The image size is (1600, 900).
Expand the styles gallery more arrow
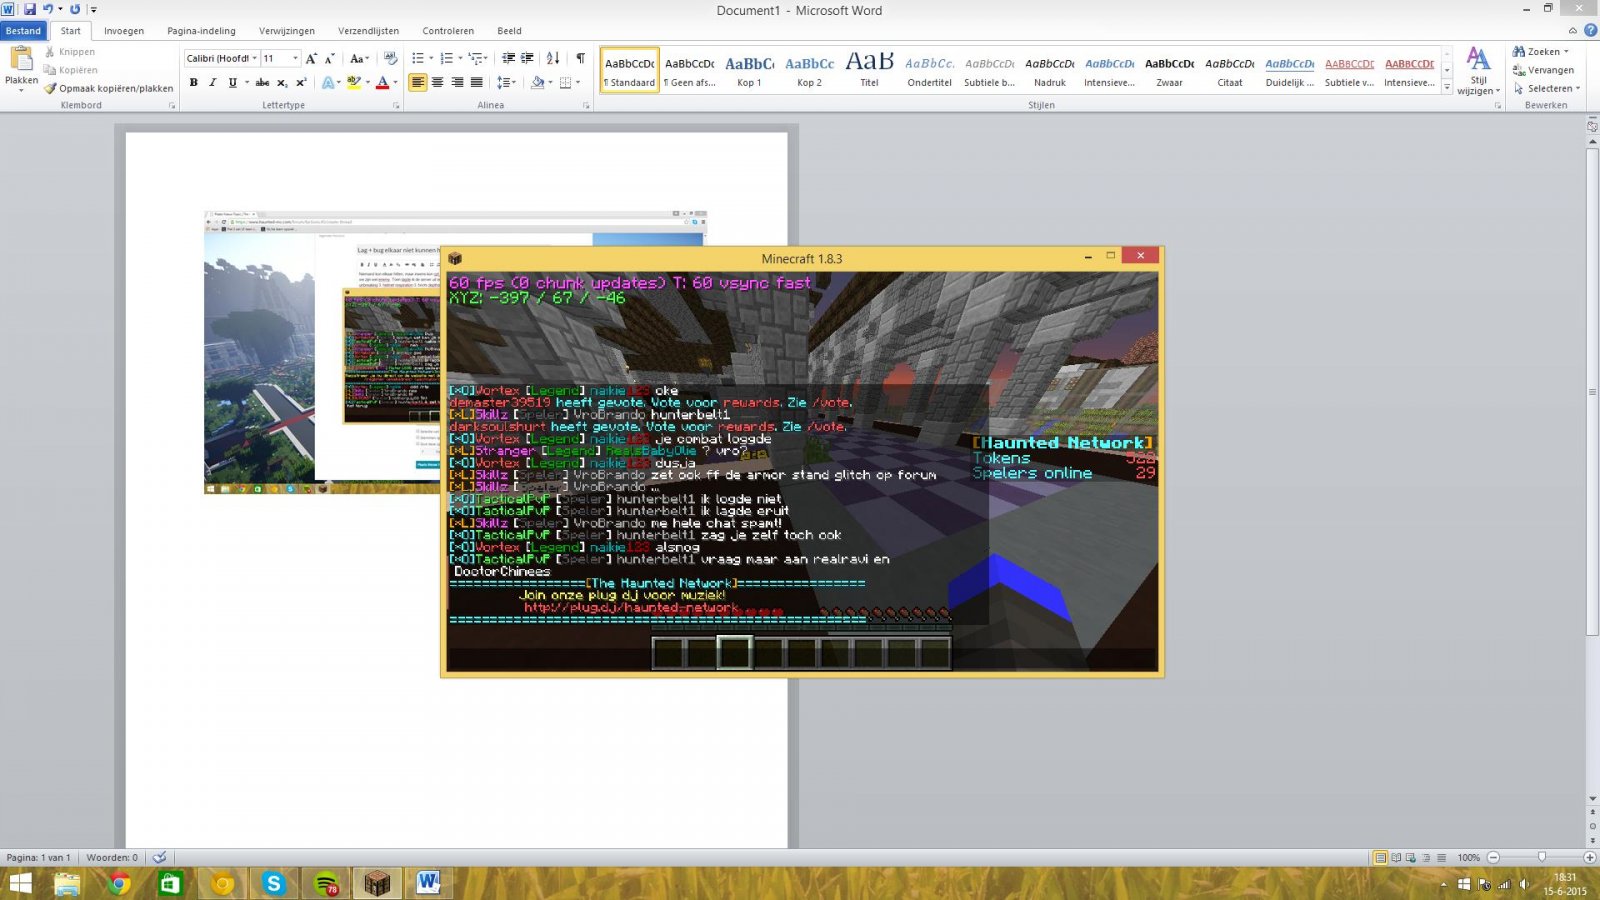click(1447, 87)
